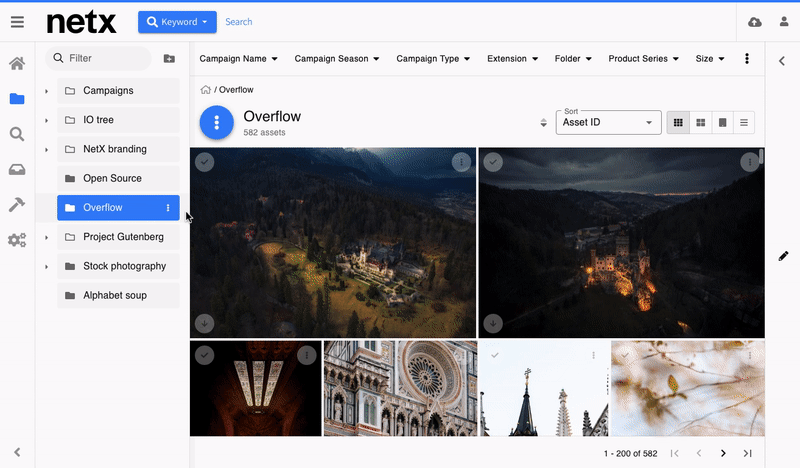This screenshot has height=468, width=800.
Task: Go to next page of assets
Action: (x=723, y=453)
